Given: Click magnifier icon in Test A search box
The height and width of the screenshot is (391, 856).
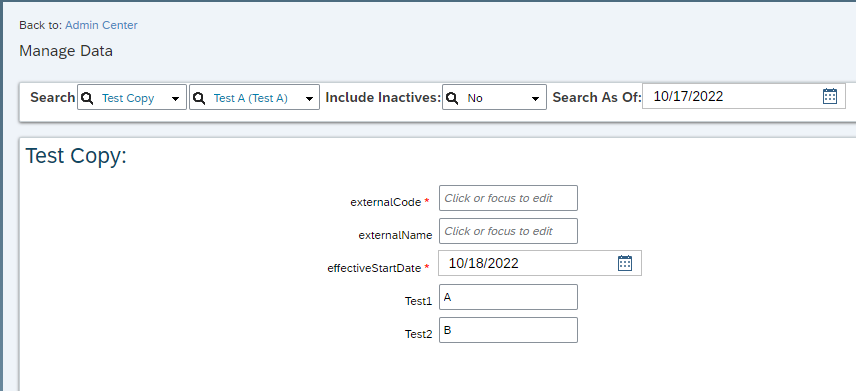Looking at the screenshot, I should [199, 98].
